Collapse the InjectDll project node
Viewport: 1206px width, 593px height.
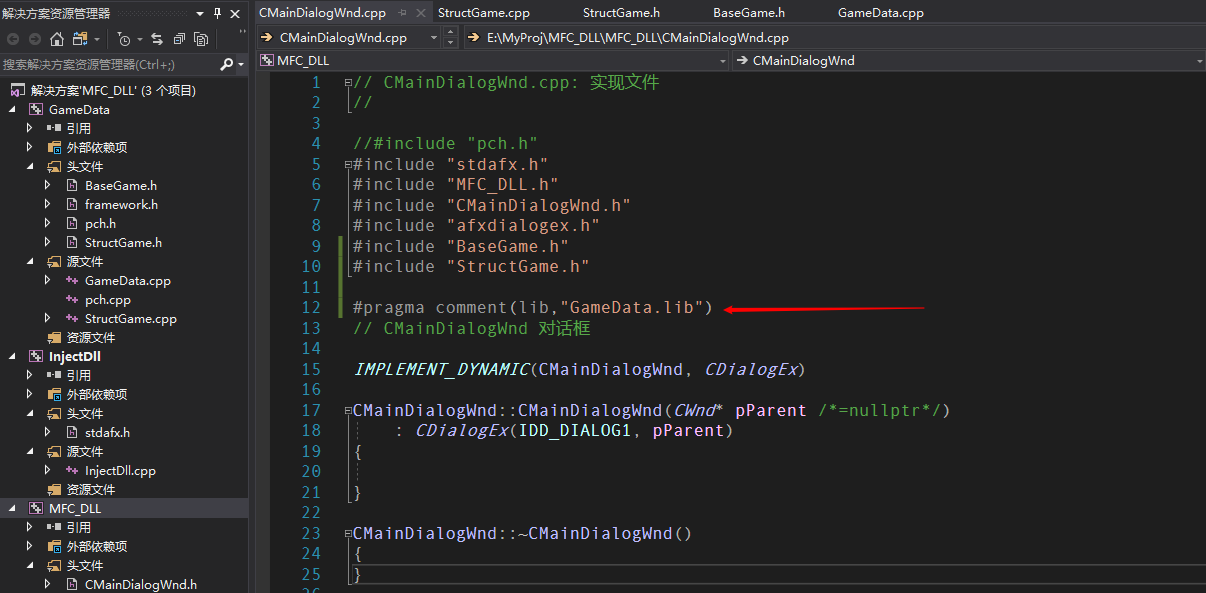[12, 356]
